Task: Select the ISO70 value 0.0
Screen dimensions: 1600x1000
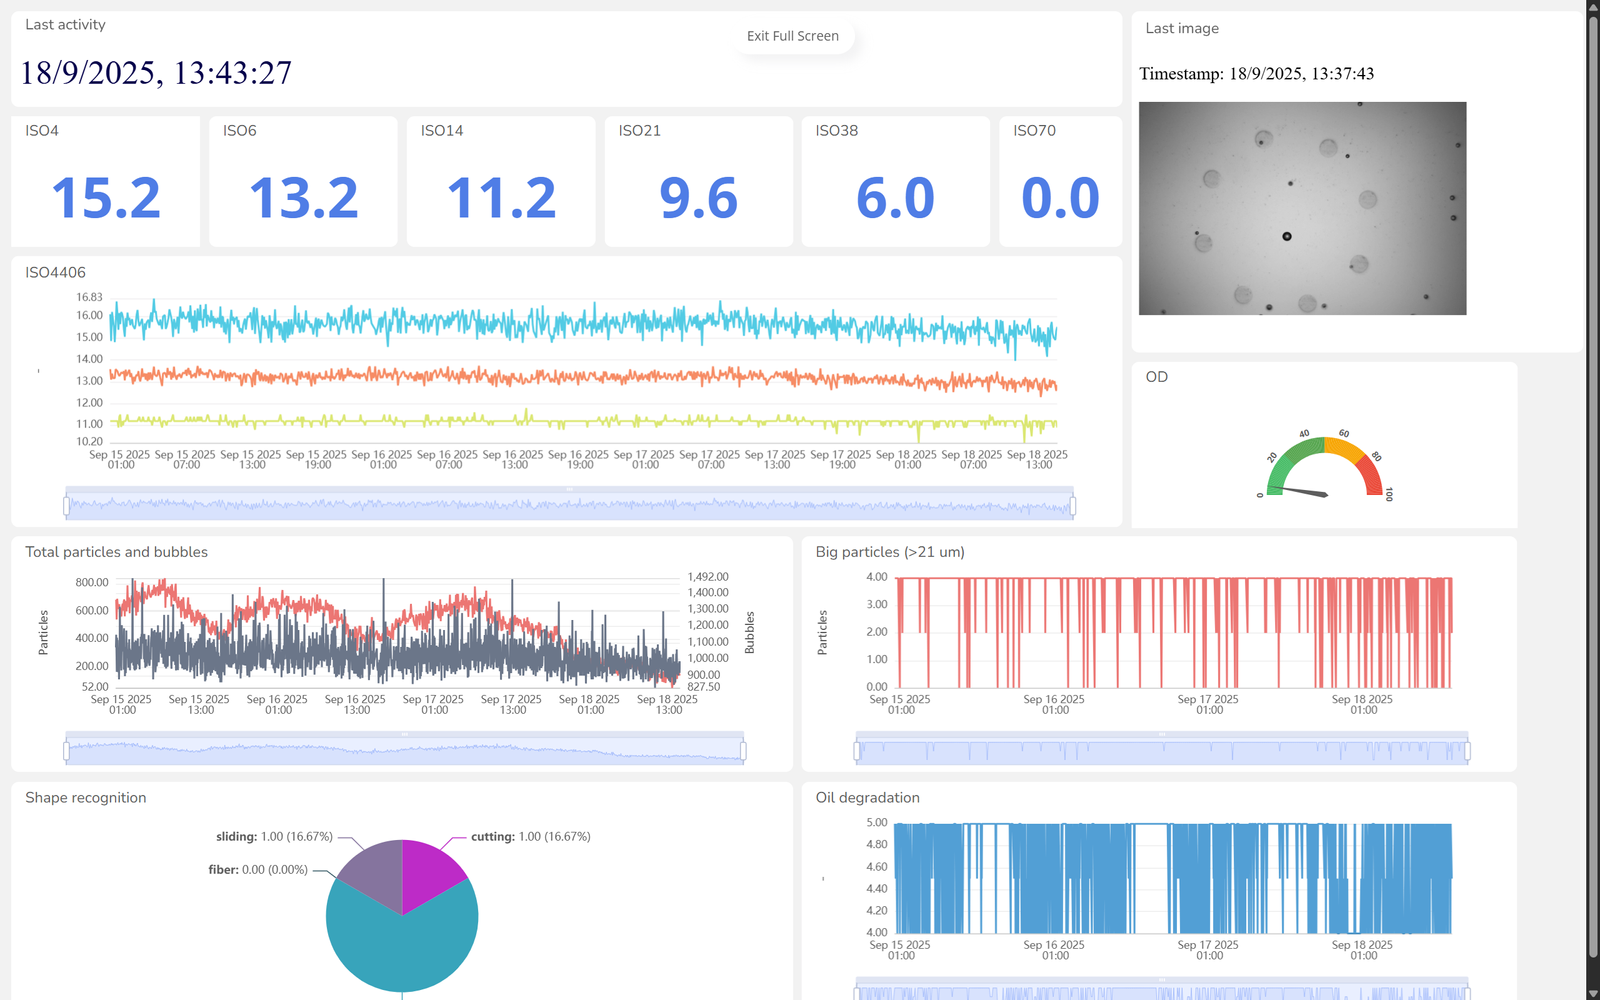Action: tap(1060, 198)
